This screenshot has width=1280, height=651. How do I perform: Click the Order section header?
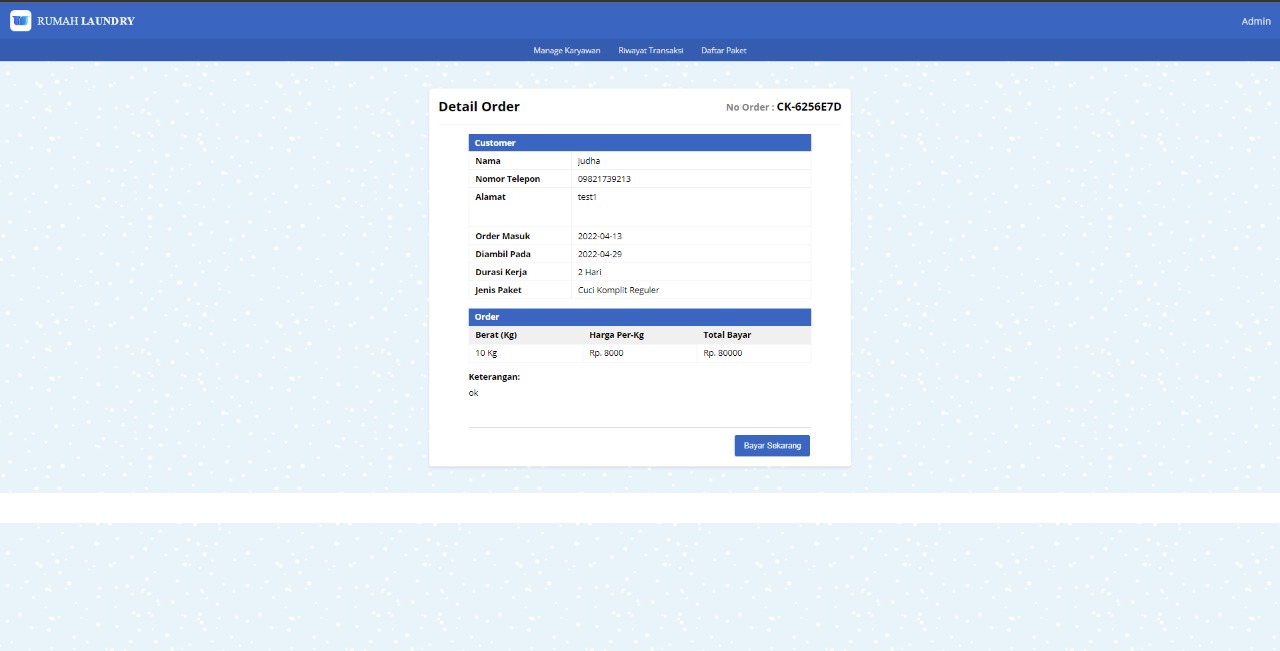pyautogui.click(x=486, y=316)
